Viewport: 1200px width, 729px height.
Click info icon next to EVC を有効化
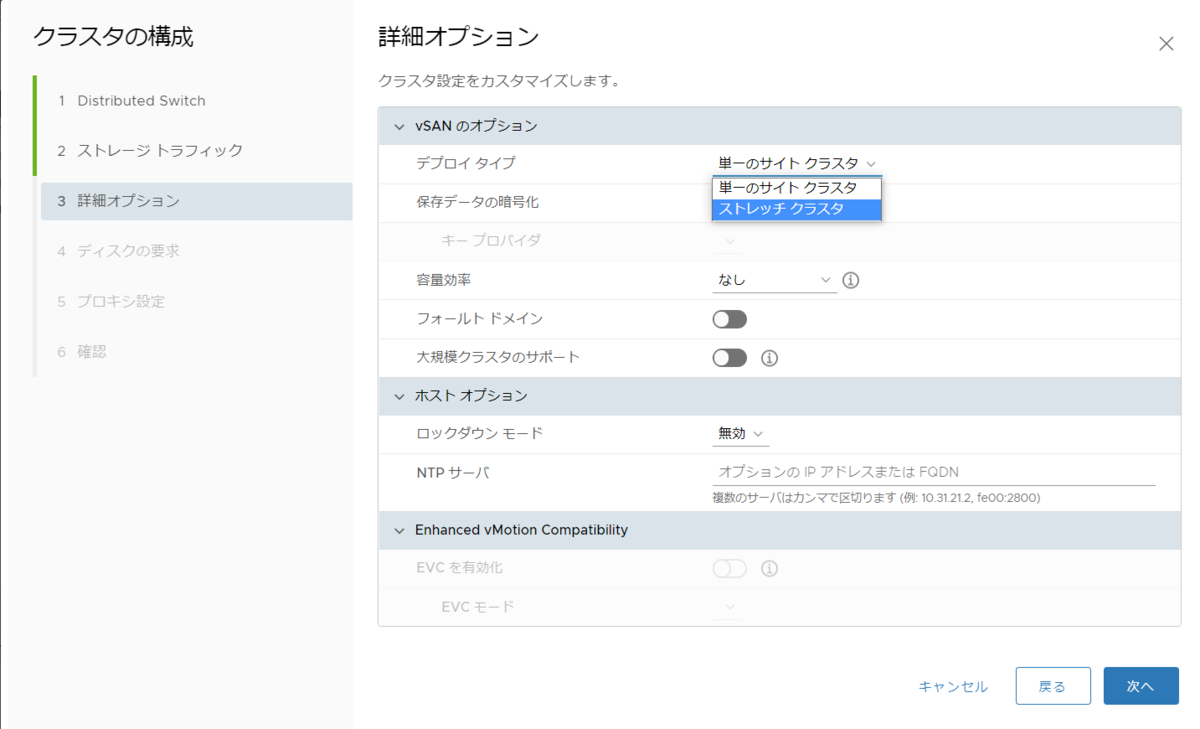point(769,569)
